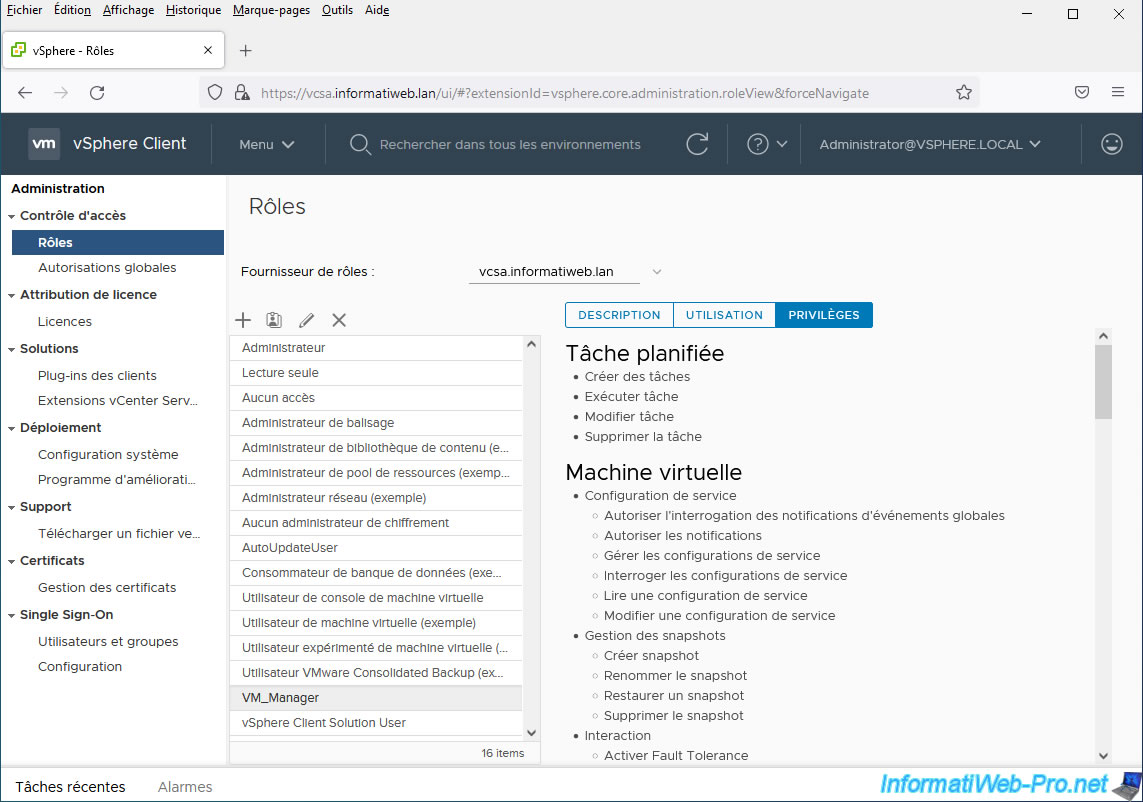Select the PRIVILÈGES tab

[824, 315]
